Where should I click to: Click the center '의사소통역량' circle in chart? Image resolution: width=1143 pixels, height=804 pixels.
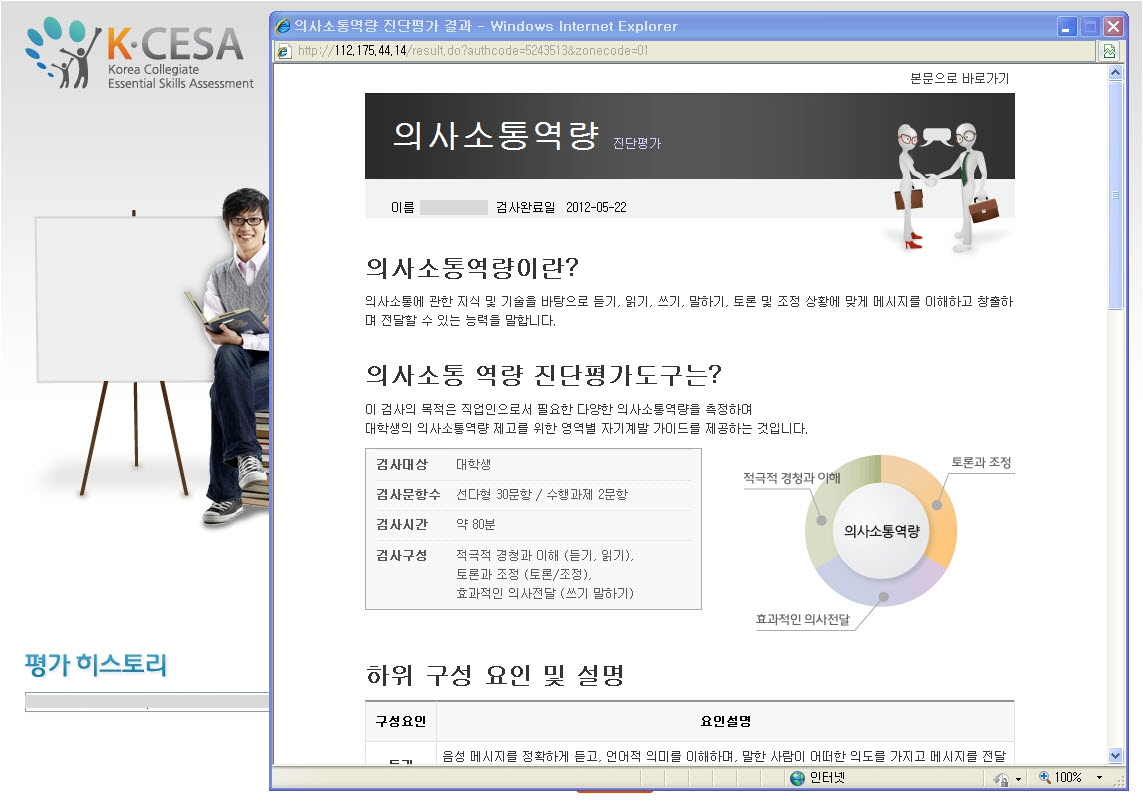click(x=881, y=531)
